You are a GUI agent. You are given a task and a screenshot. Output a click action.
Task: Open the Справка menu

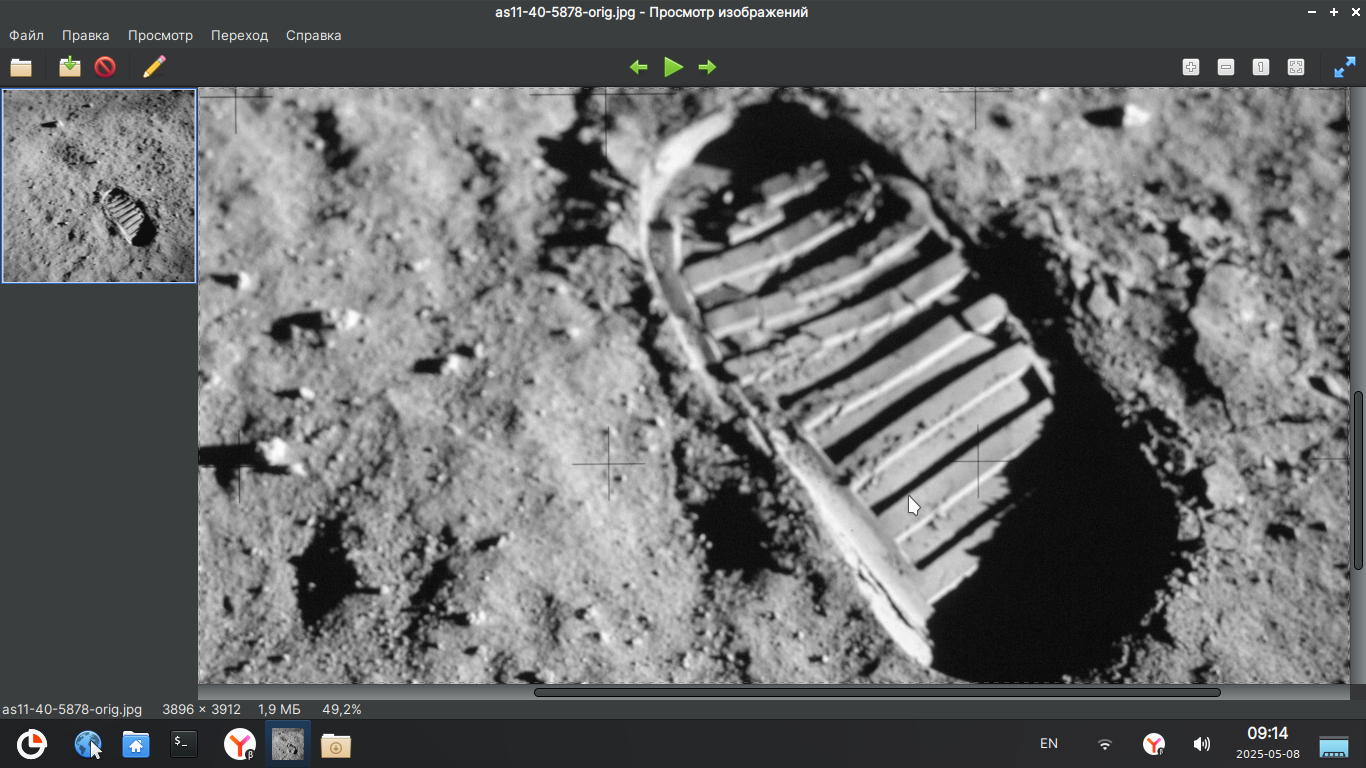314,35
